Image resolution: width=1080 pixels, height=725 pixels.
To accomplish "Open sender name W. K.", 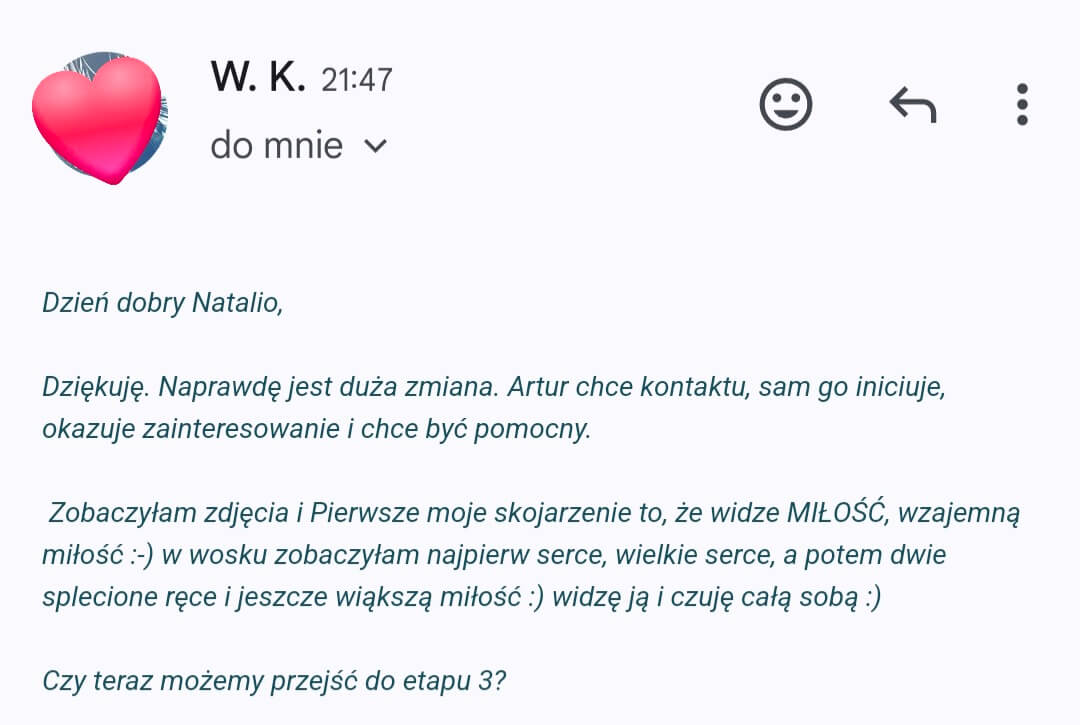I will pos(258,77).
